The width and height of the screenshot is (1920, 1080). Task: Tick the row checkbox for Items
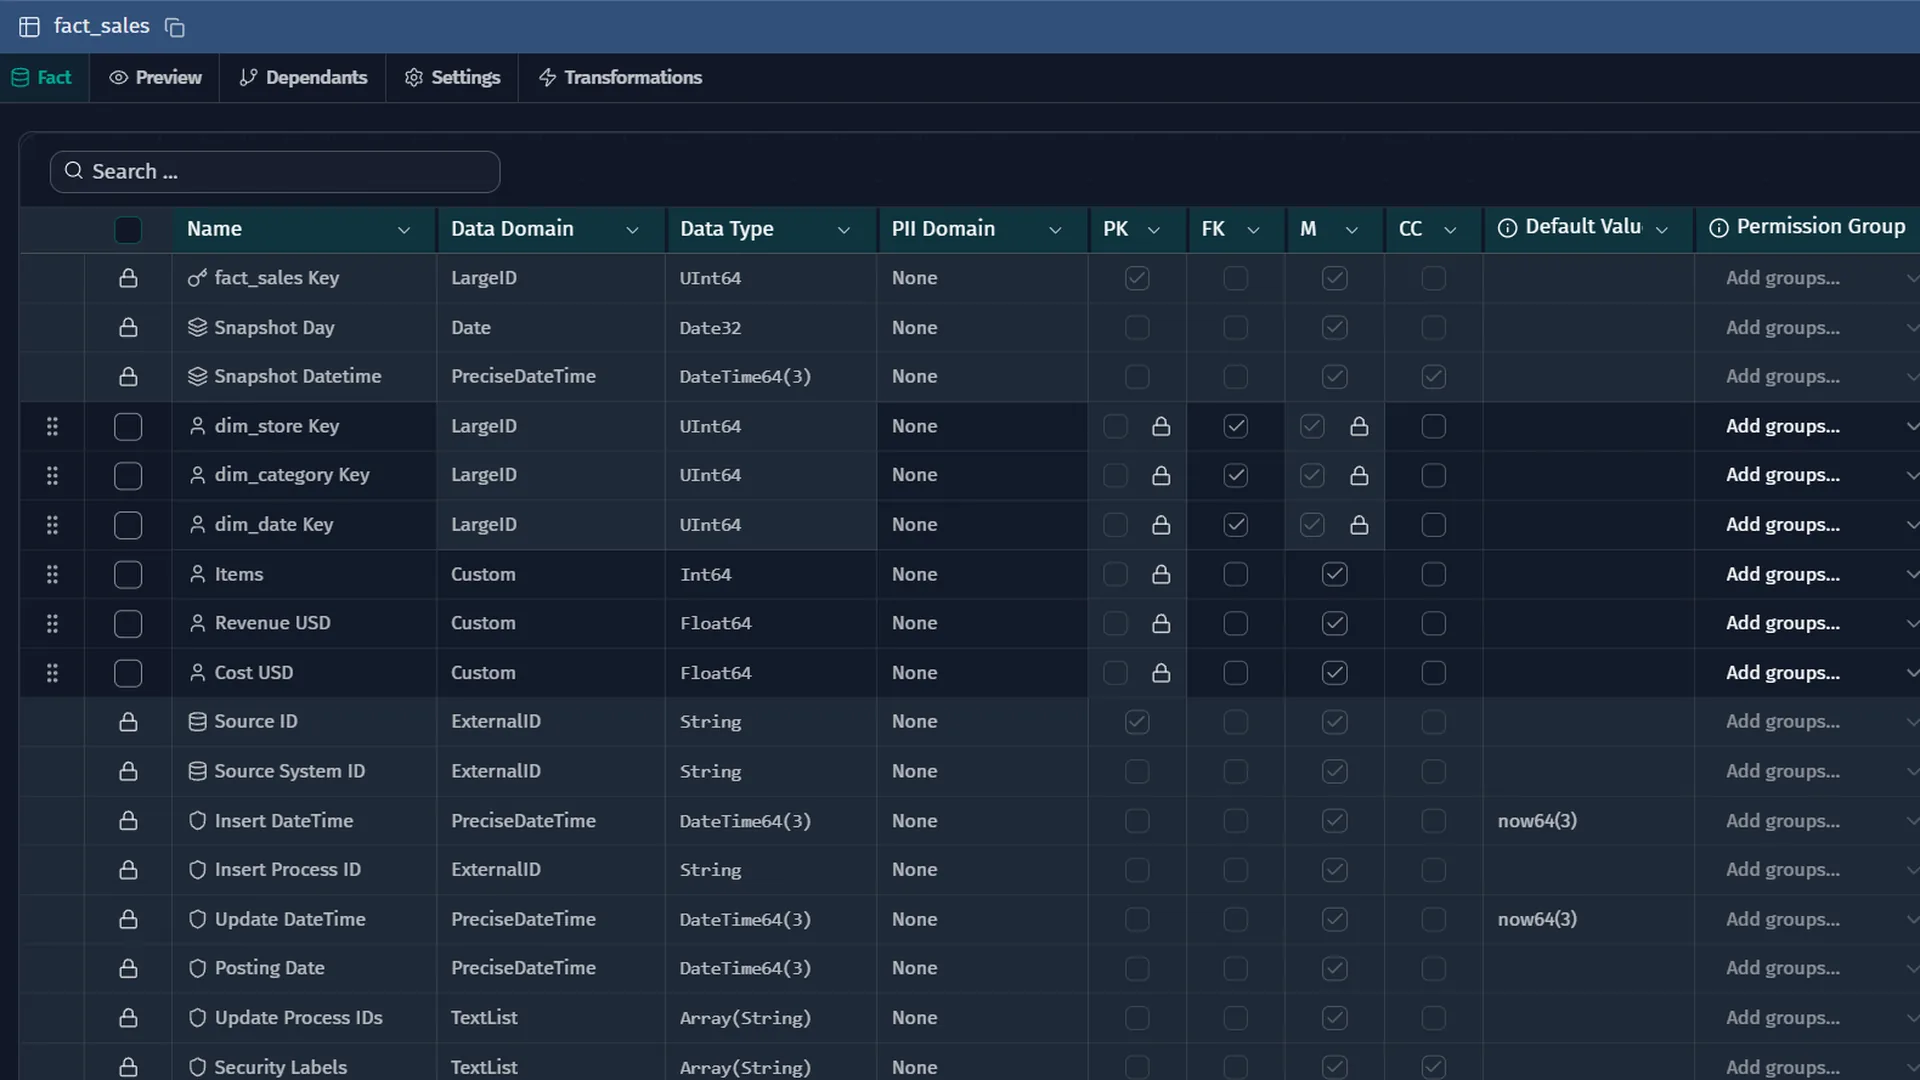tap(128, 575)
